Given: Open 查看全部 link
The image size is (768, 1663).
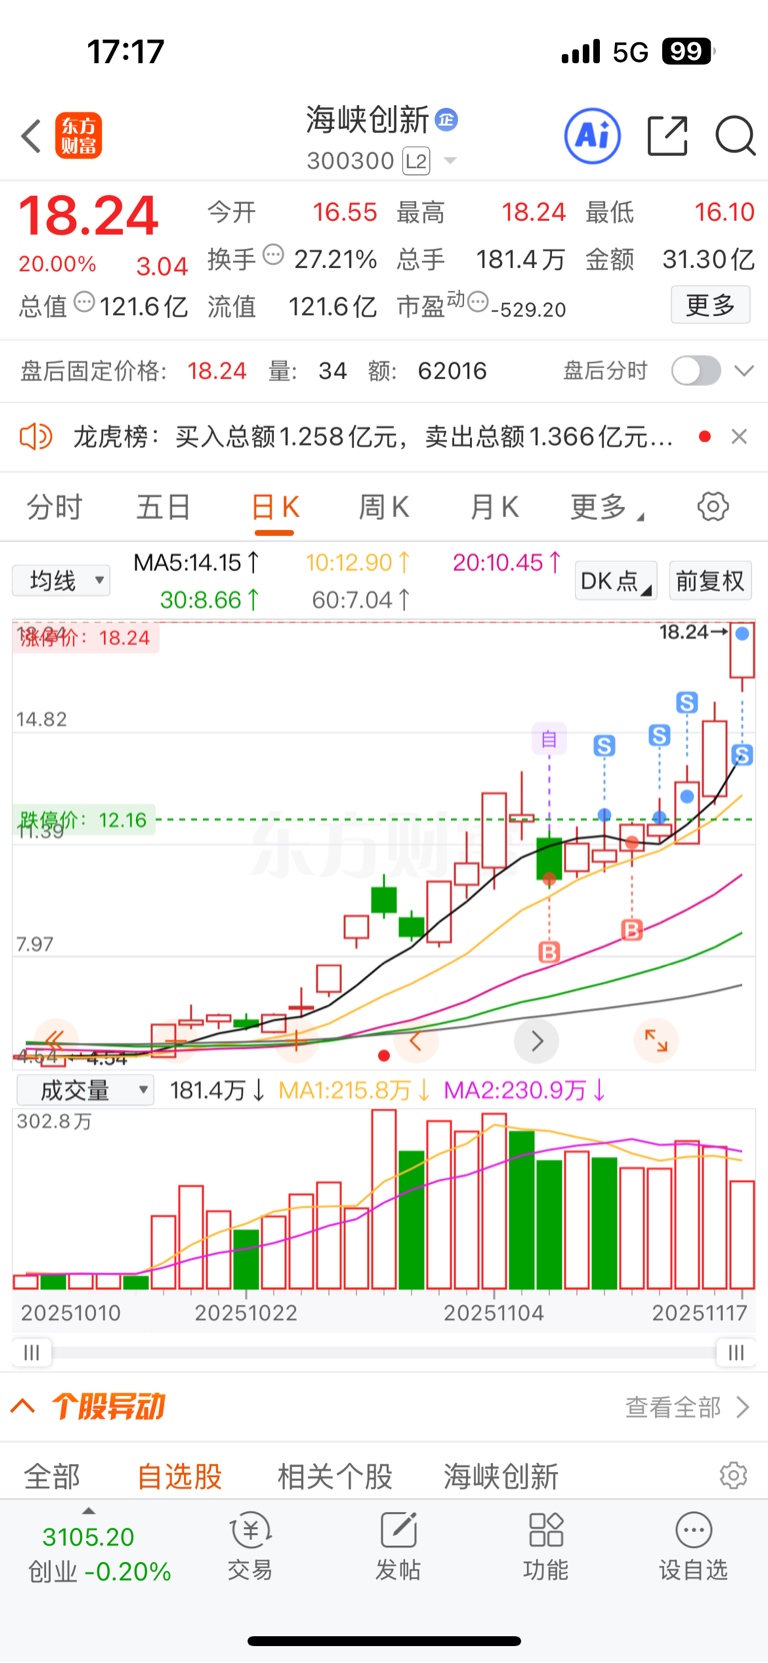Looking at the screenshot, I should [686, 1407].
